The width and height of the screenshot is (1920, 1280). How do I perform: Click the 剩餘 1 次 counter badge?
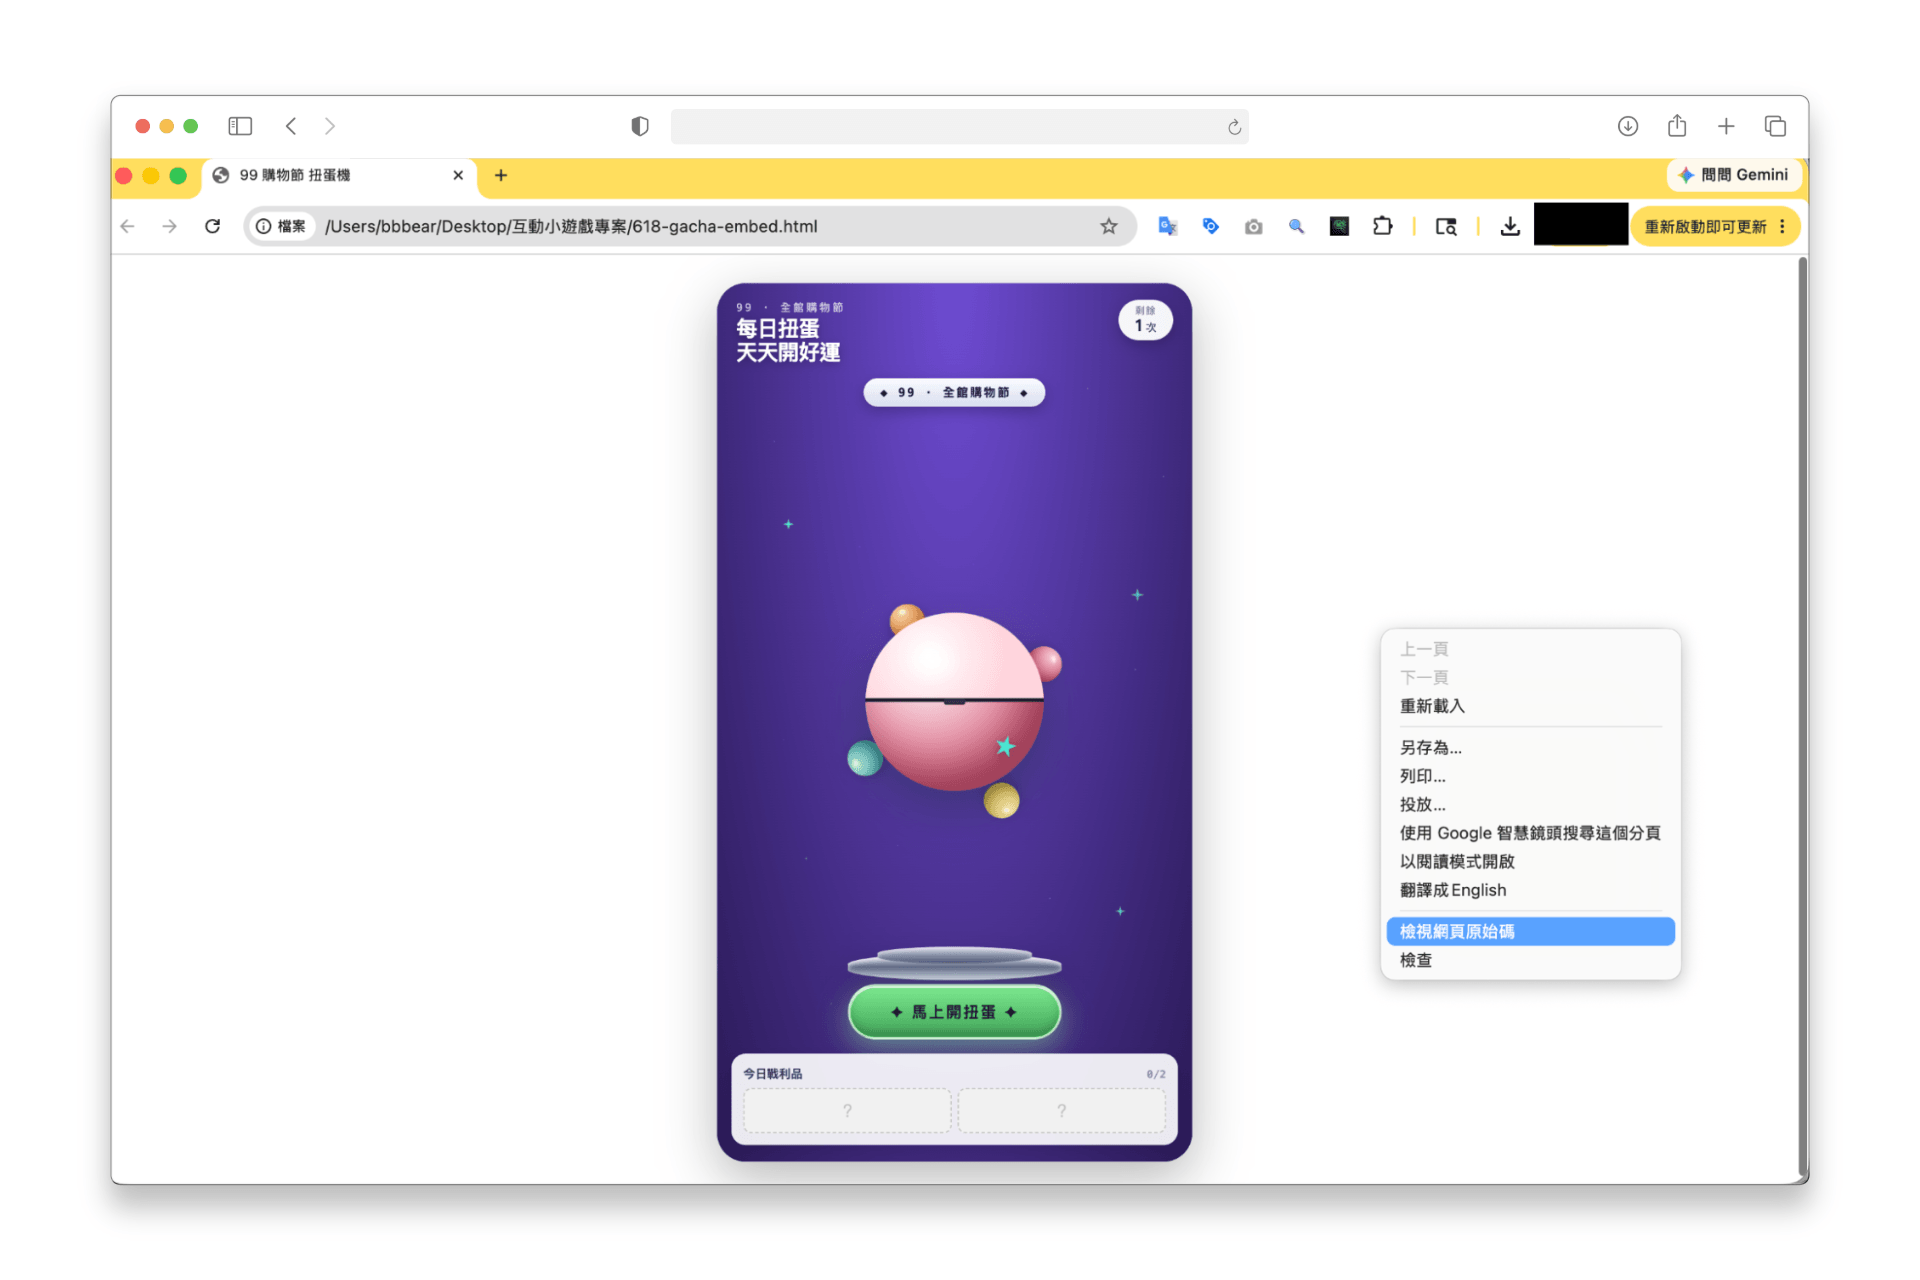click(1145, 320)
